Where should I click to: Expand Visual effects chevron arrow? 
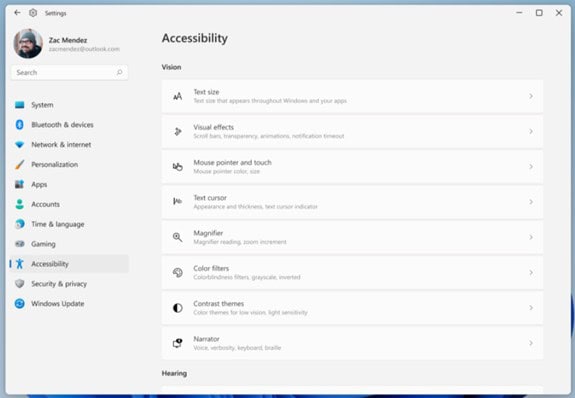tap(531, 131)
